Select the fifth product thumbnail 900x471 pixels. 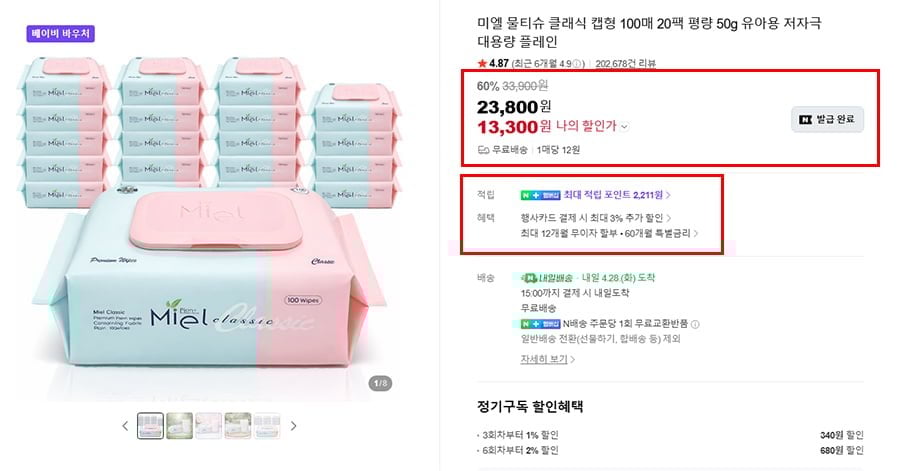point(268,426)
